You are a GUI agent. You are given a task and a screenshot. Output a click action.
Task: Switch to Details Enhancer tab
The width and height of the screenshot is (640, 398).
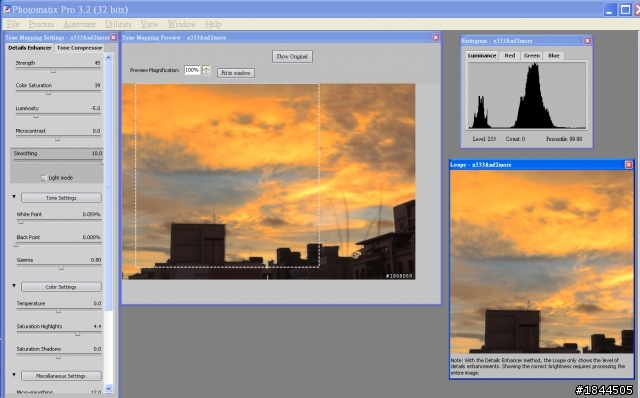click(30, 48)
